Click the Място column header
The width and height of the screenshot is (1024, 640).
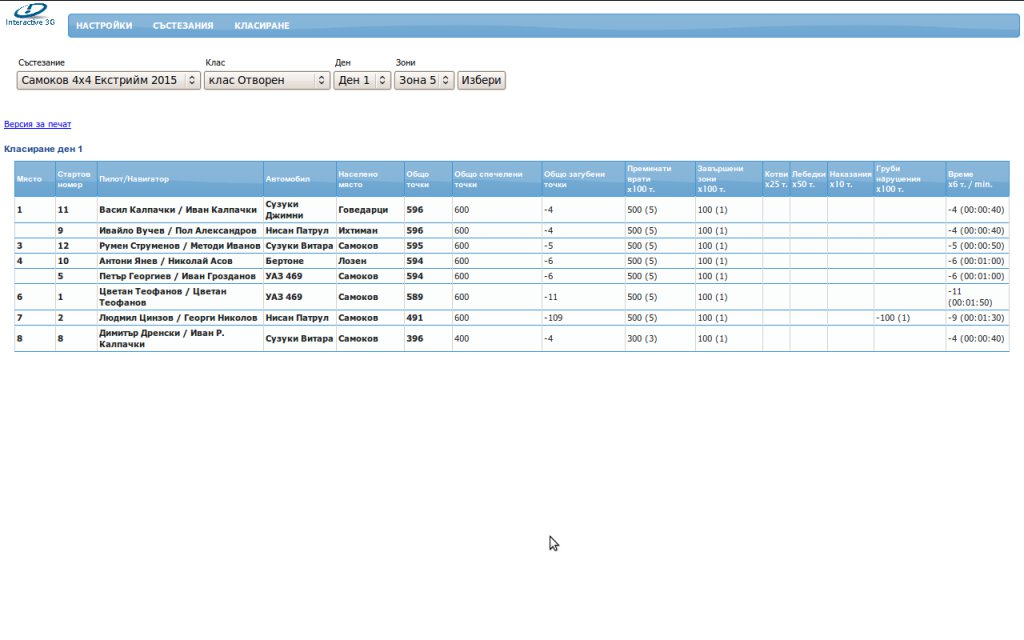29,179
